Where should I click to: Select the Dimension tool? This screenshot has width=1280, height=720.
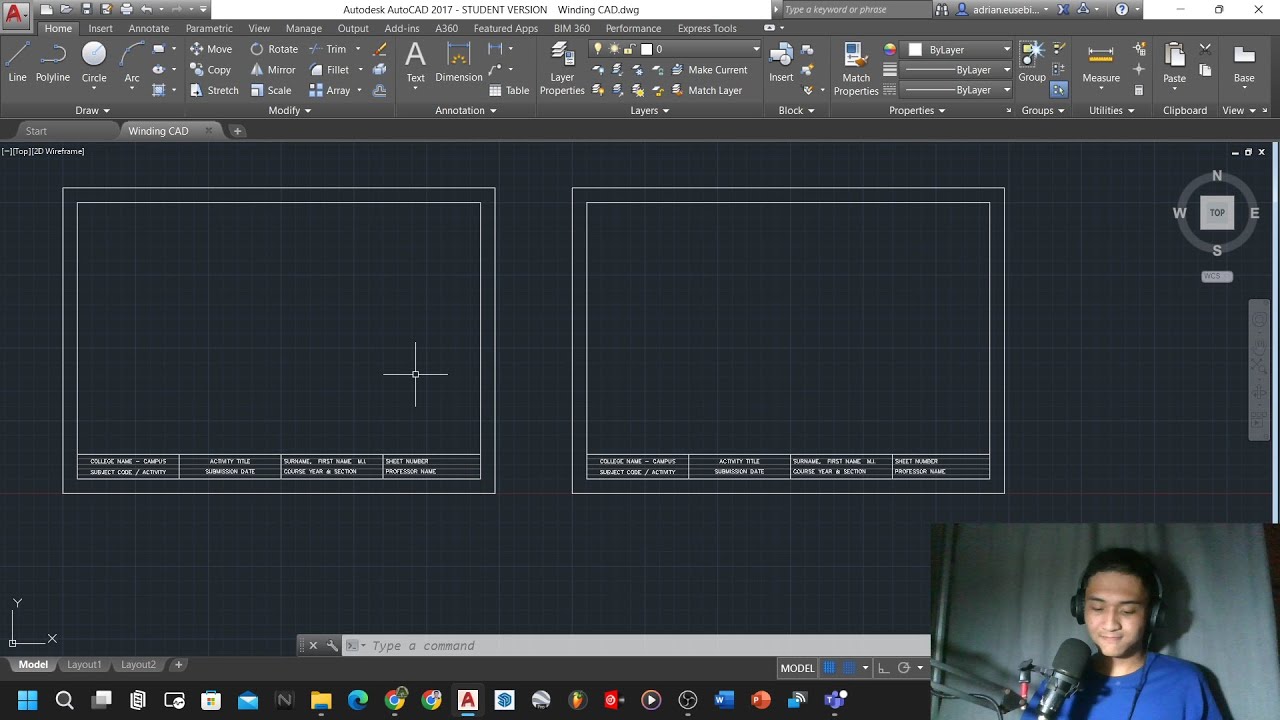click(x=459, y=62)
